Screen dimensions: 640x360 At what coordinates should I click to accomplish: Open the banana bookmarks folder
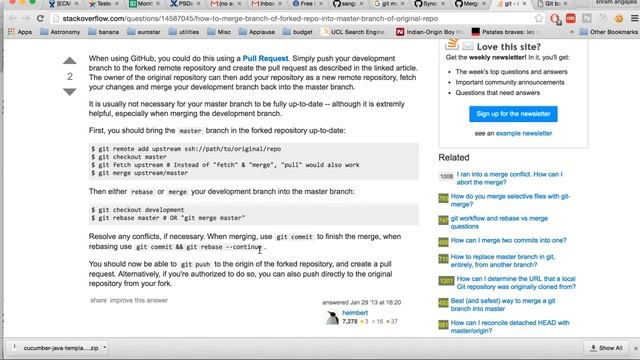tap(104, 32)
